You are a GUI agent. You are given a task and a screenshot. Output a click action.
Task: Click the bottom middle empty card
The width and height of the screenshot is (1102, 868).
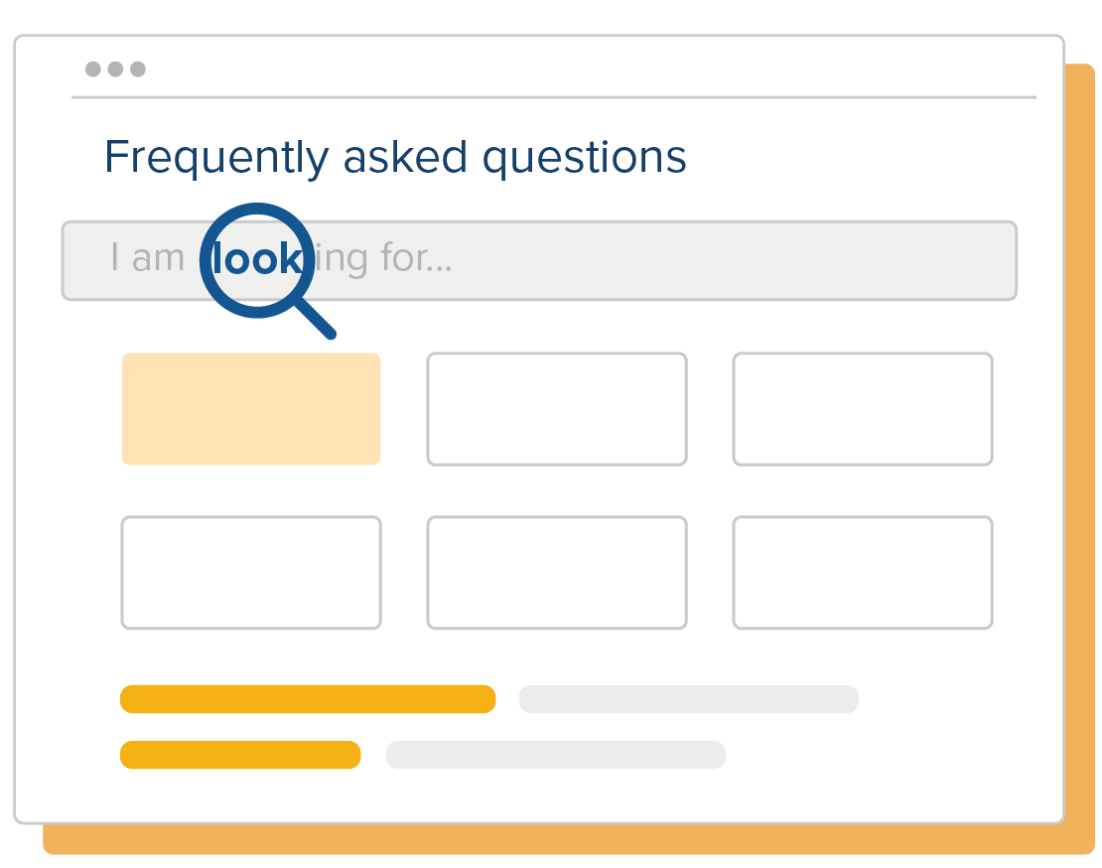click(x=557, y=572)
